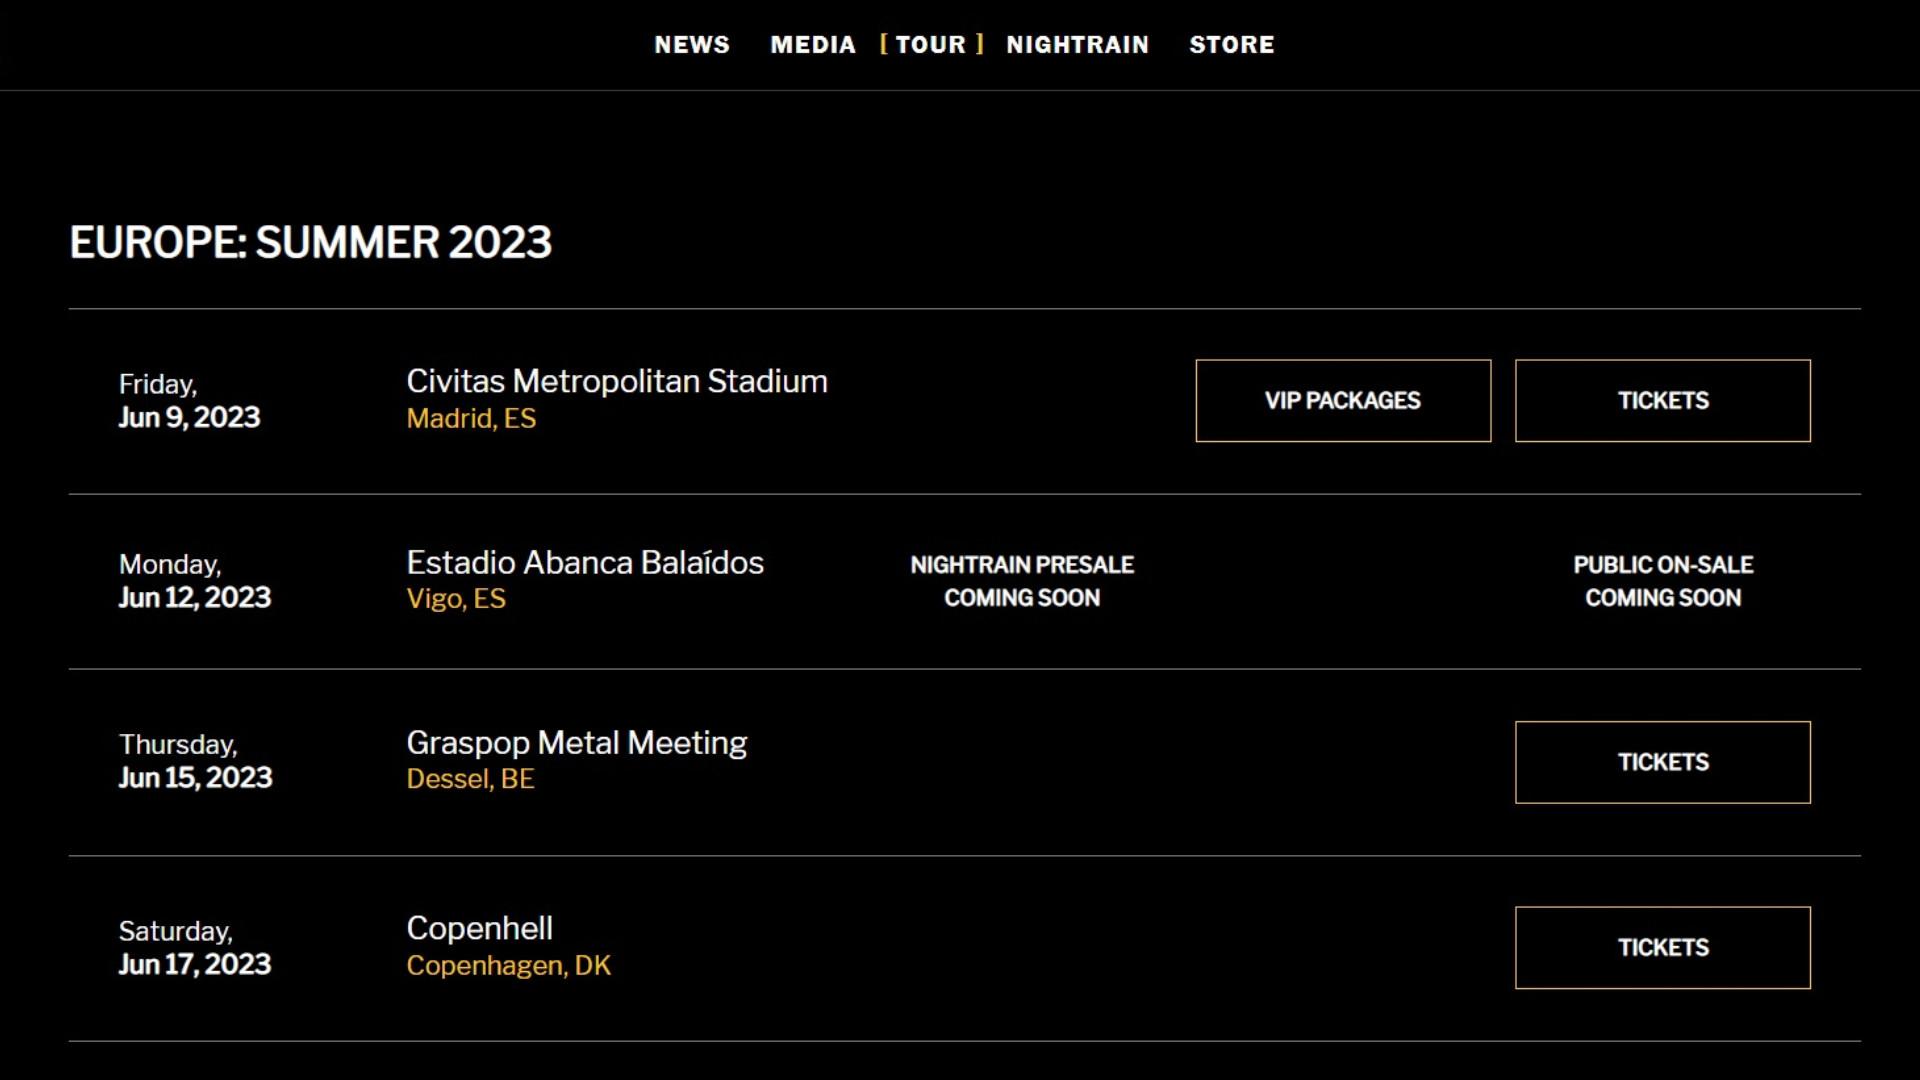Click TICKETS for Copenhell festival
This screenshot has width=1920, height=1080.
pyautogui.click(x=1662, y=947)
